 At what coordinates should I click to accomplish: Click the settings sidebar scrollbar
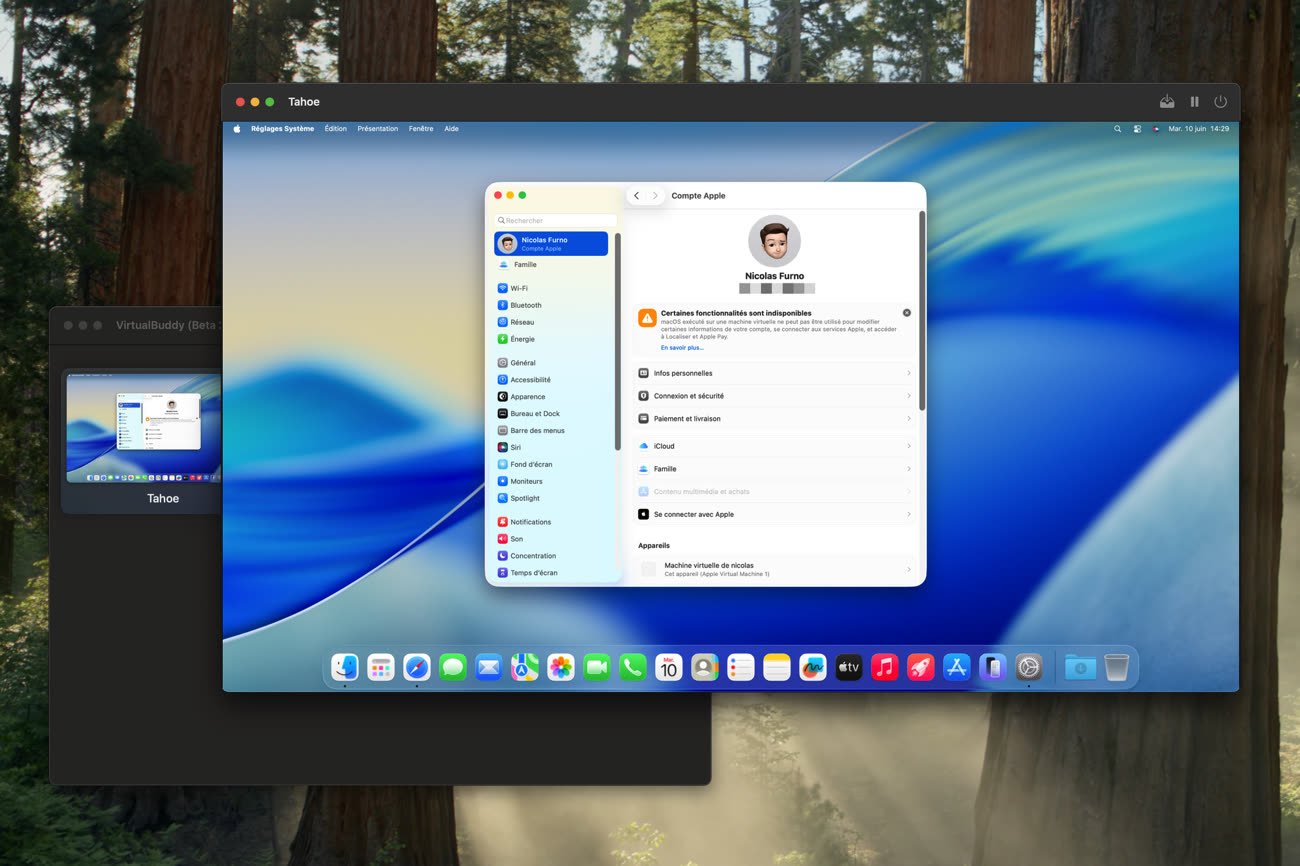[617, 341]
